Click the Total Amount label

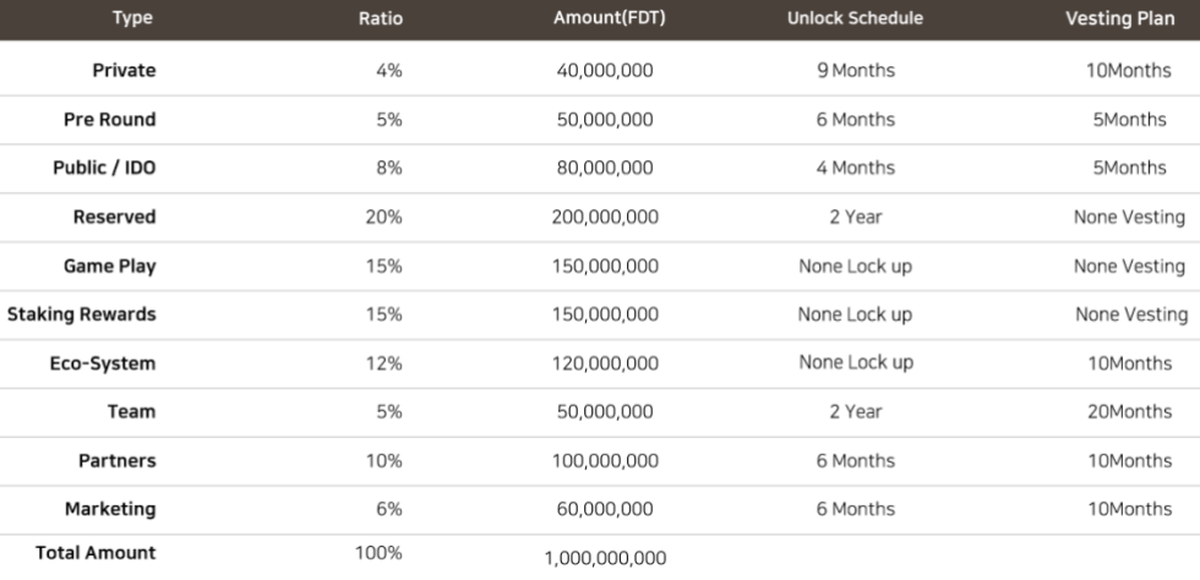click(x=96, y=552)
